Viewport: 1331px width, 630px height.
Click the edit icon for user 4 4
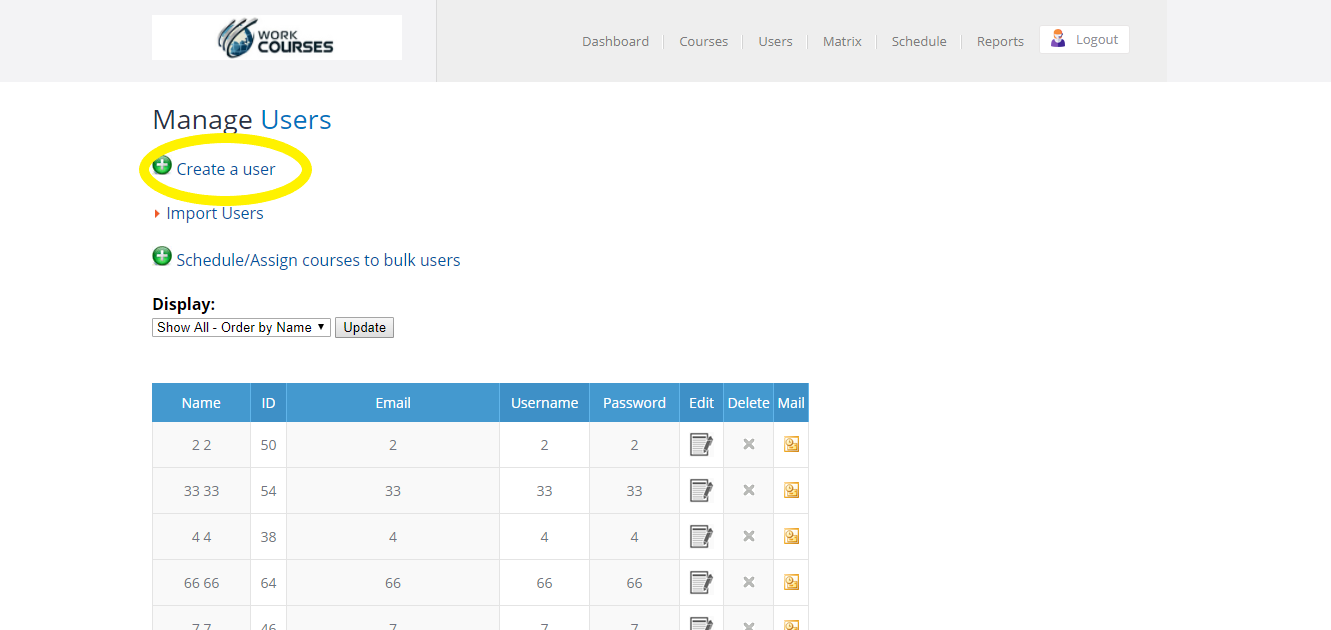(x=701, y=537)
